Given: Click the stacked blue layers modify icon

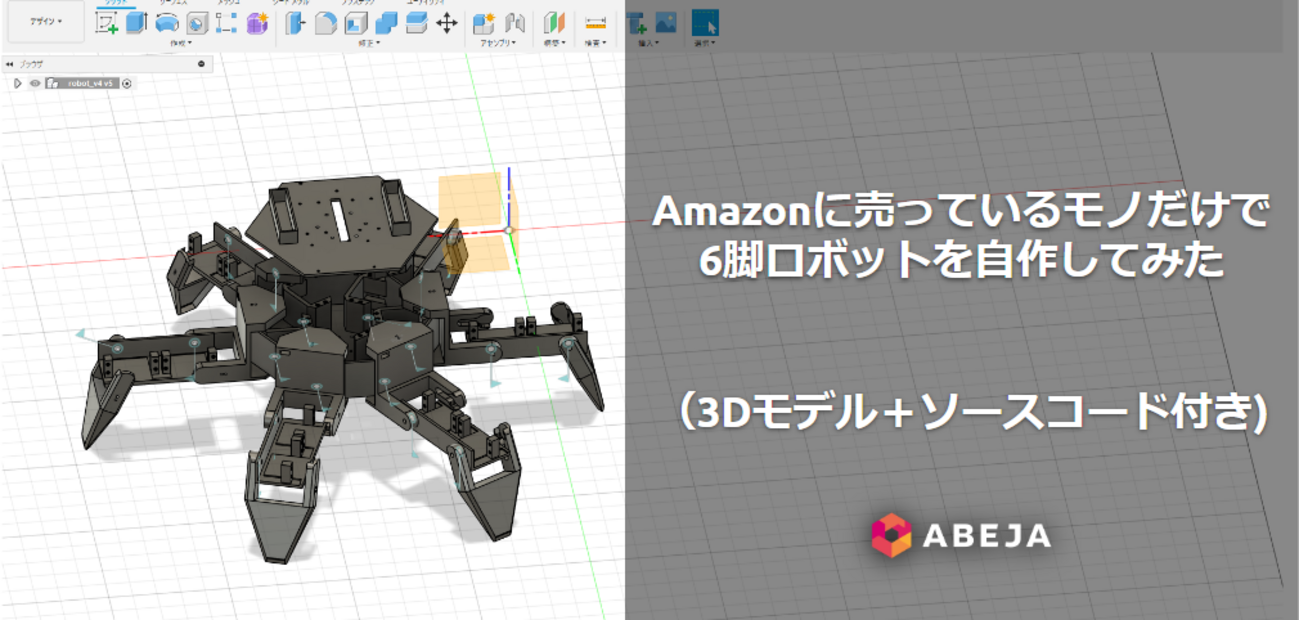Looking at the screenshot, I should click(x=416, y=23).
